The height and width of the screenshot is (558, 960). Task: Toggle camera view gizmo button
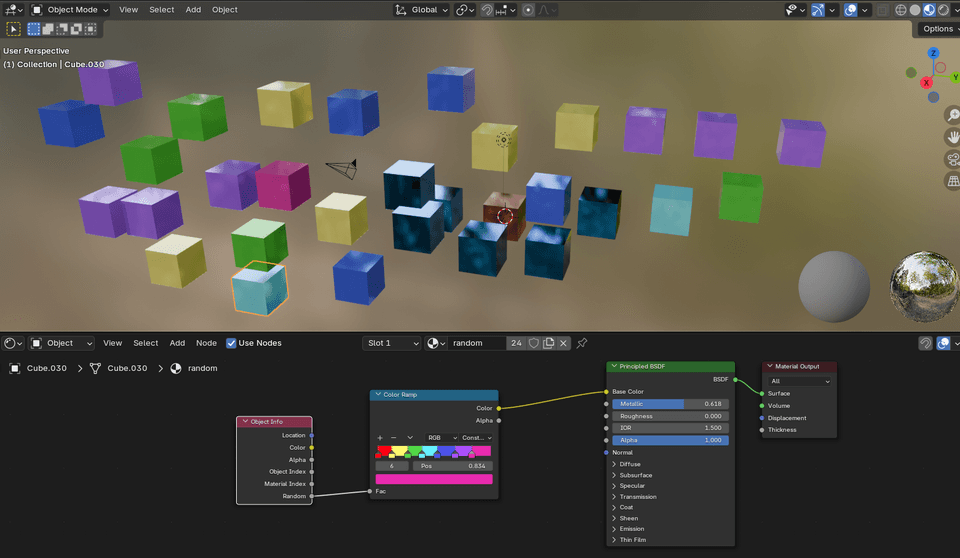[x=952, y=159]
